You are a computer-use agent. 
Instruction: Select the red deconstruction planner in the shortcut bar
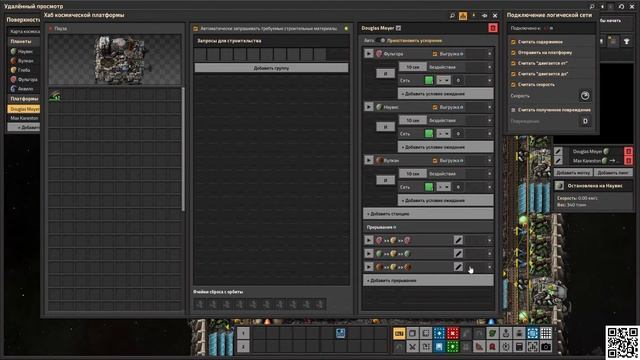point(452,333)
